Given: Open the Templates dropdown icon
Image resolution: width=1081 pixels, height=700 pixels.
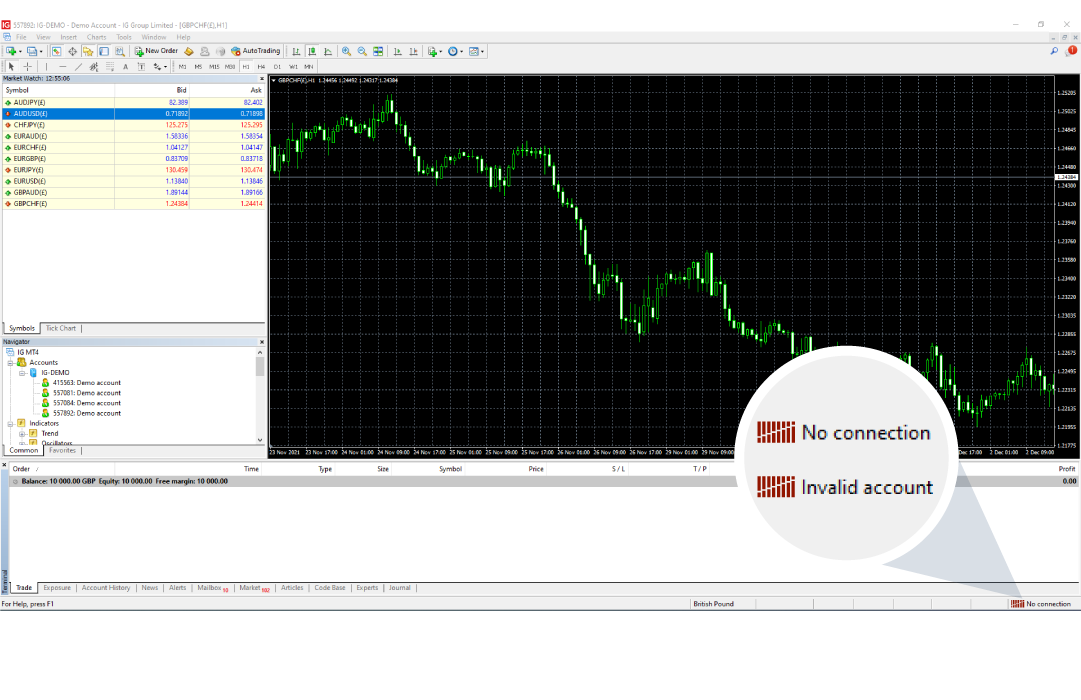Looking at the screenshot, I should [x=476, y=51].
